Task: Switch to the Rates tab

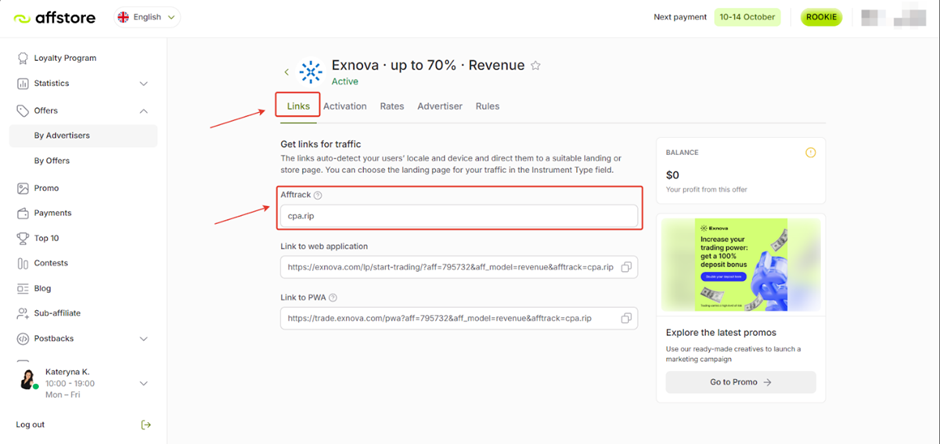Action: (x=392, y=106)
